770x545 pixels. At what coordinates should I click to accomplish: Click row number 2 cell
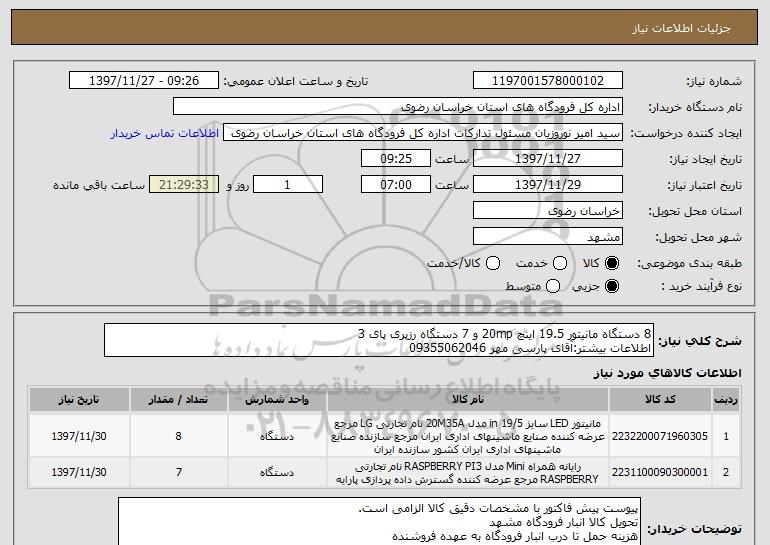pos(726,472)
